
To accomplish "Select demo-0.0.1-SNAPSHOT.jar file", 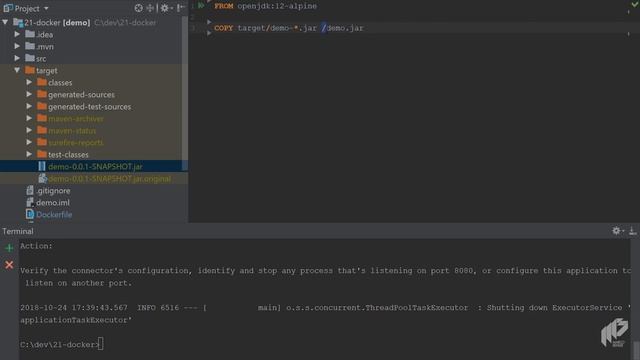I will tap(95, 167).
